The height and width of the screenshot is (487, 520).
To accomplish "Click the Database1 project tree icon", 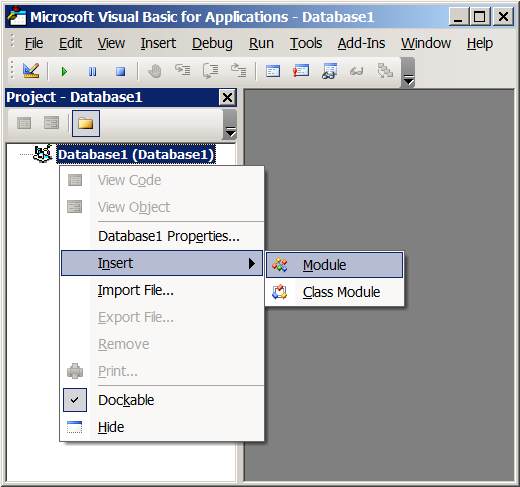I will click(43, 153).
